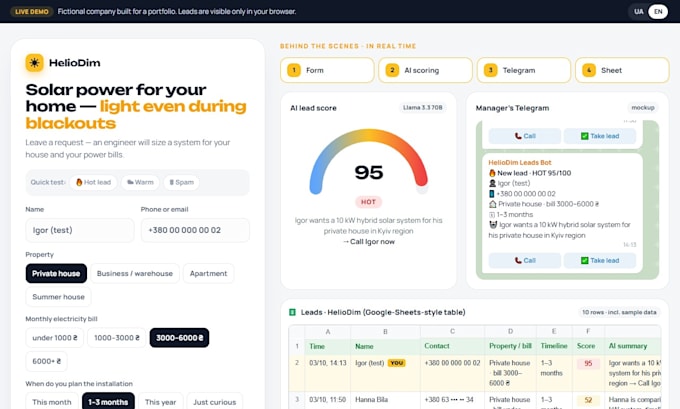The height and width of the screenshot is (409, 680).
Task: Click the Llama 3.3 70B model tag
Action: pyautogui.click(x=422, y=108)
